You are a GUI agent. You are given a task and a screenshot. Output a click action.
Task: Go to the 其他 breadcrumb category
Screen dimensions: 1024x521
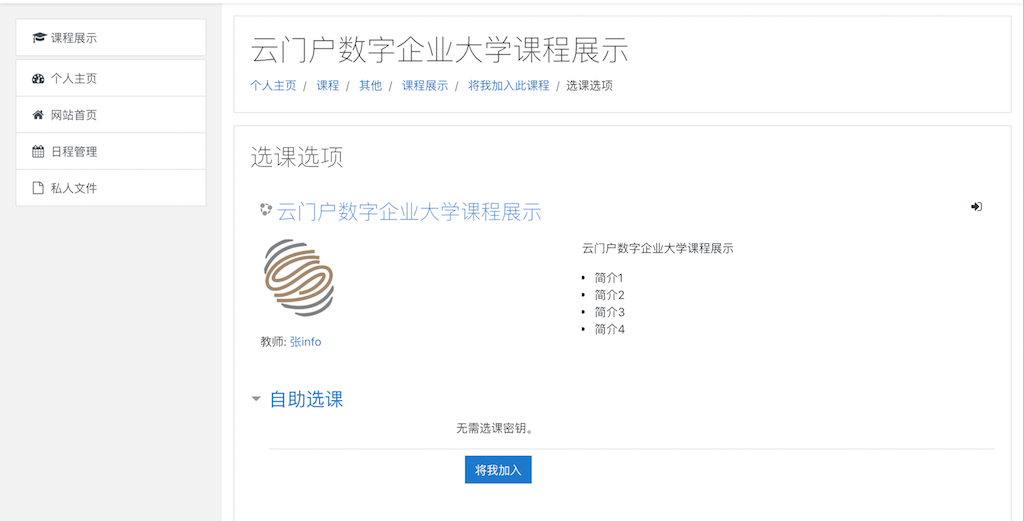tap(370, 86)
